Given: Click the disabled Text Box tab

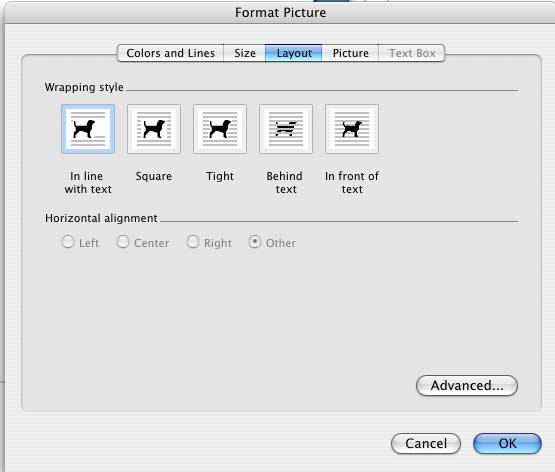Looking at the screenshot, I should coord(412,53).
